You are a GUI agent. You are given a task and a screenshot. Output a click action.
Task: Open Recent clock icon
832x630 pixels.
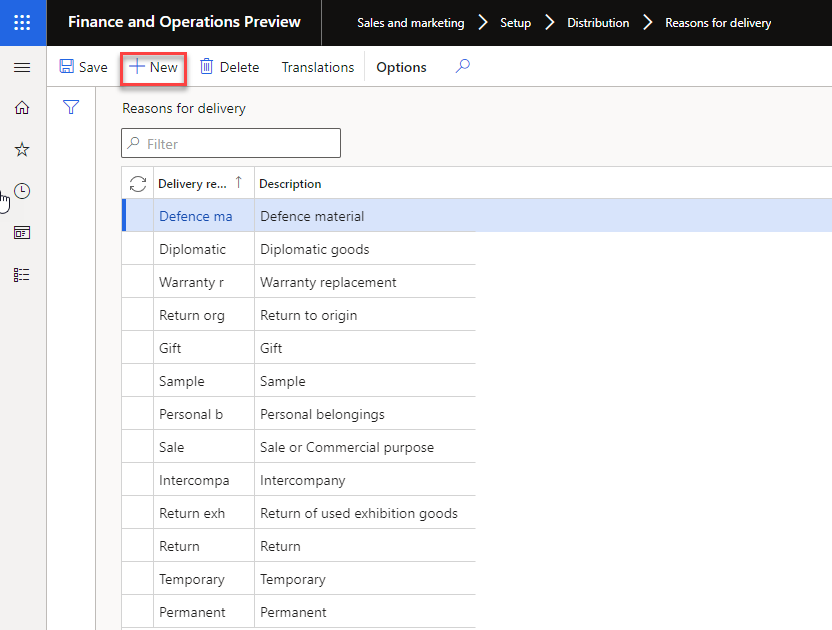click(x=22, y=191)
